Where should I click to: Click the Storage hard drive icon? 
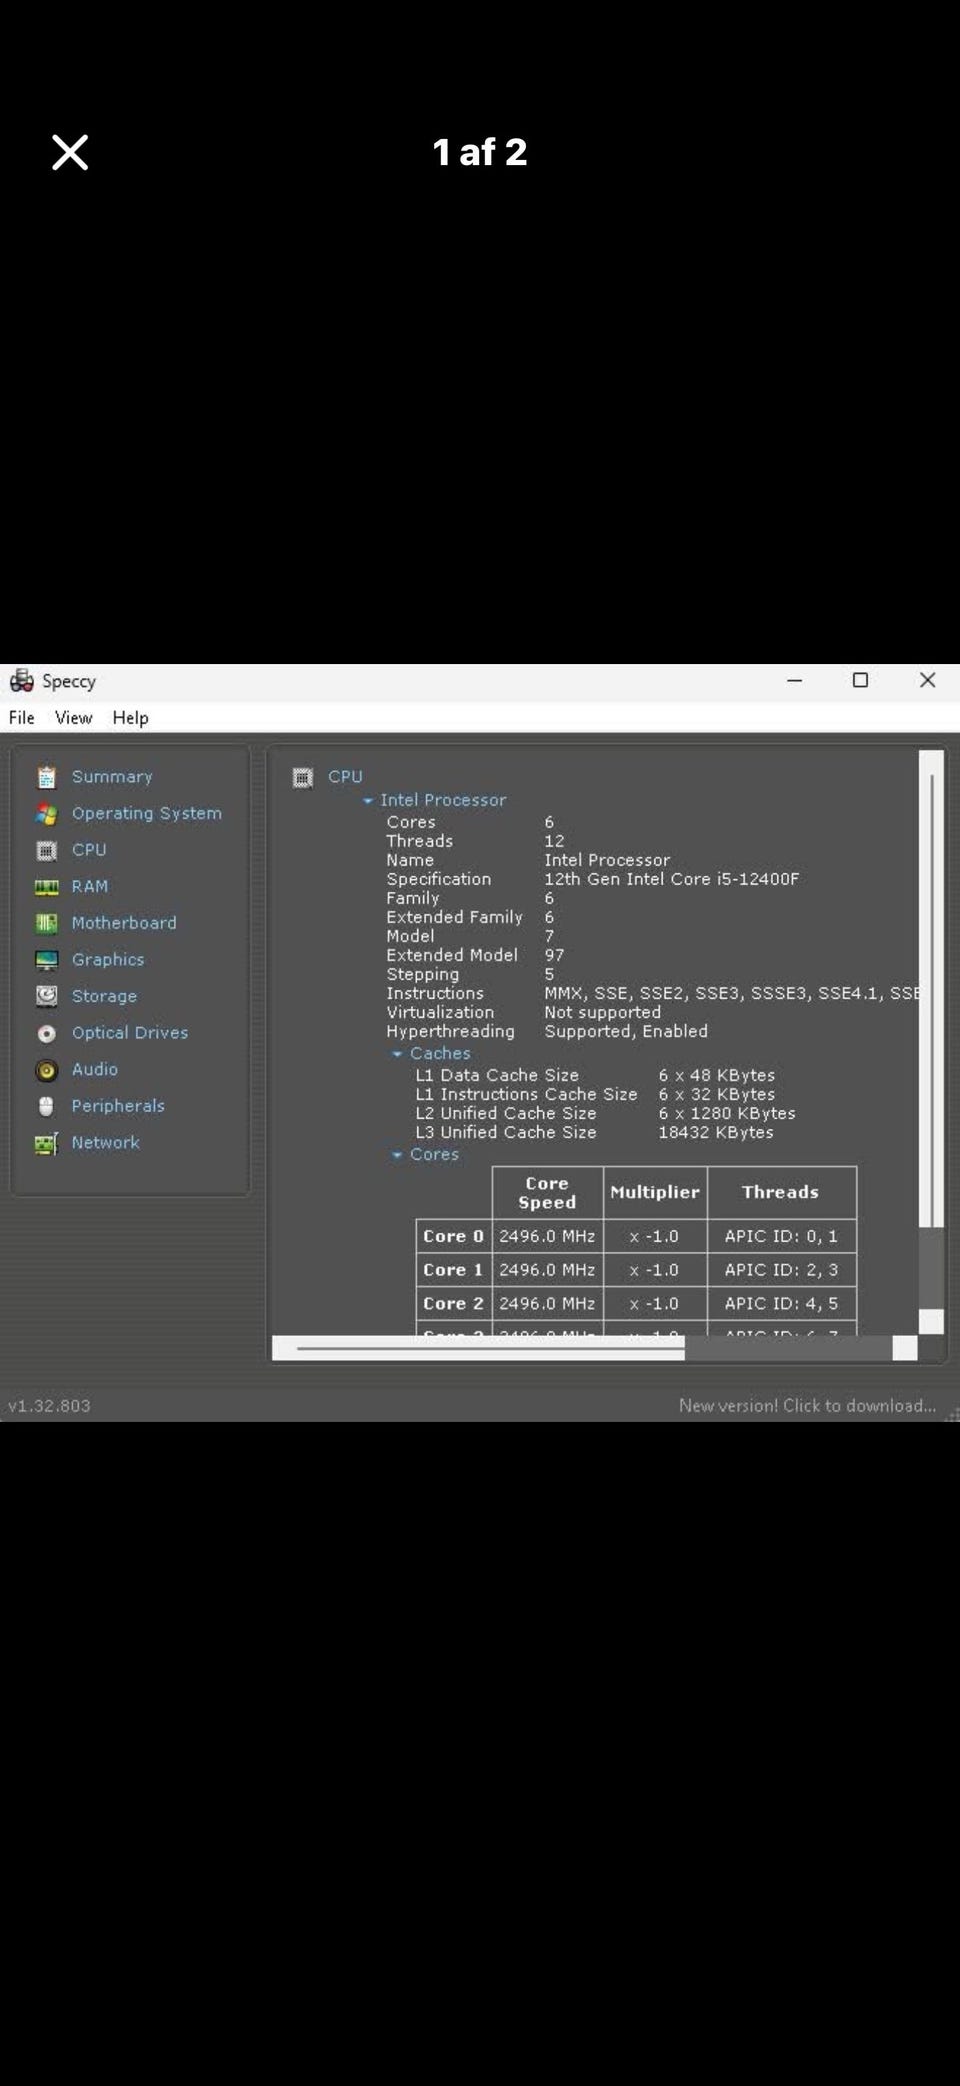point(46,996)
